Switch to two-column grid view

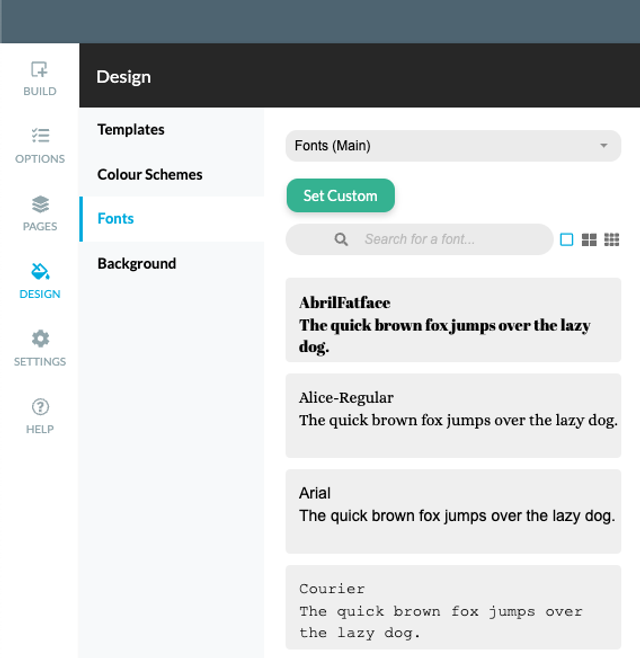[x=589, y=240]
